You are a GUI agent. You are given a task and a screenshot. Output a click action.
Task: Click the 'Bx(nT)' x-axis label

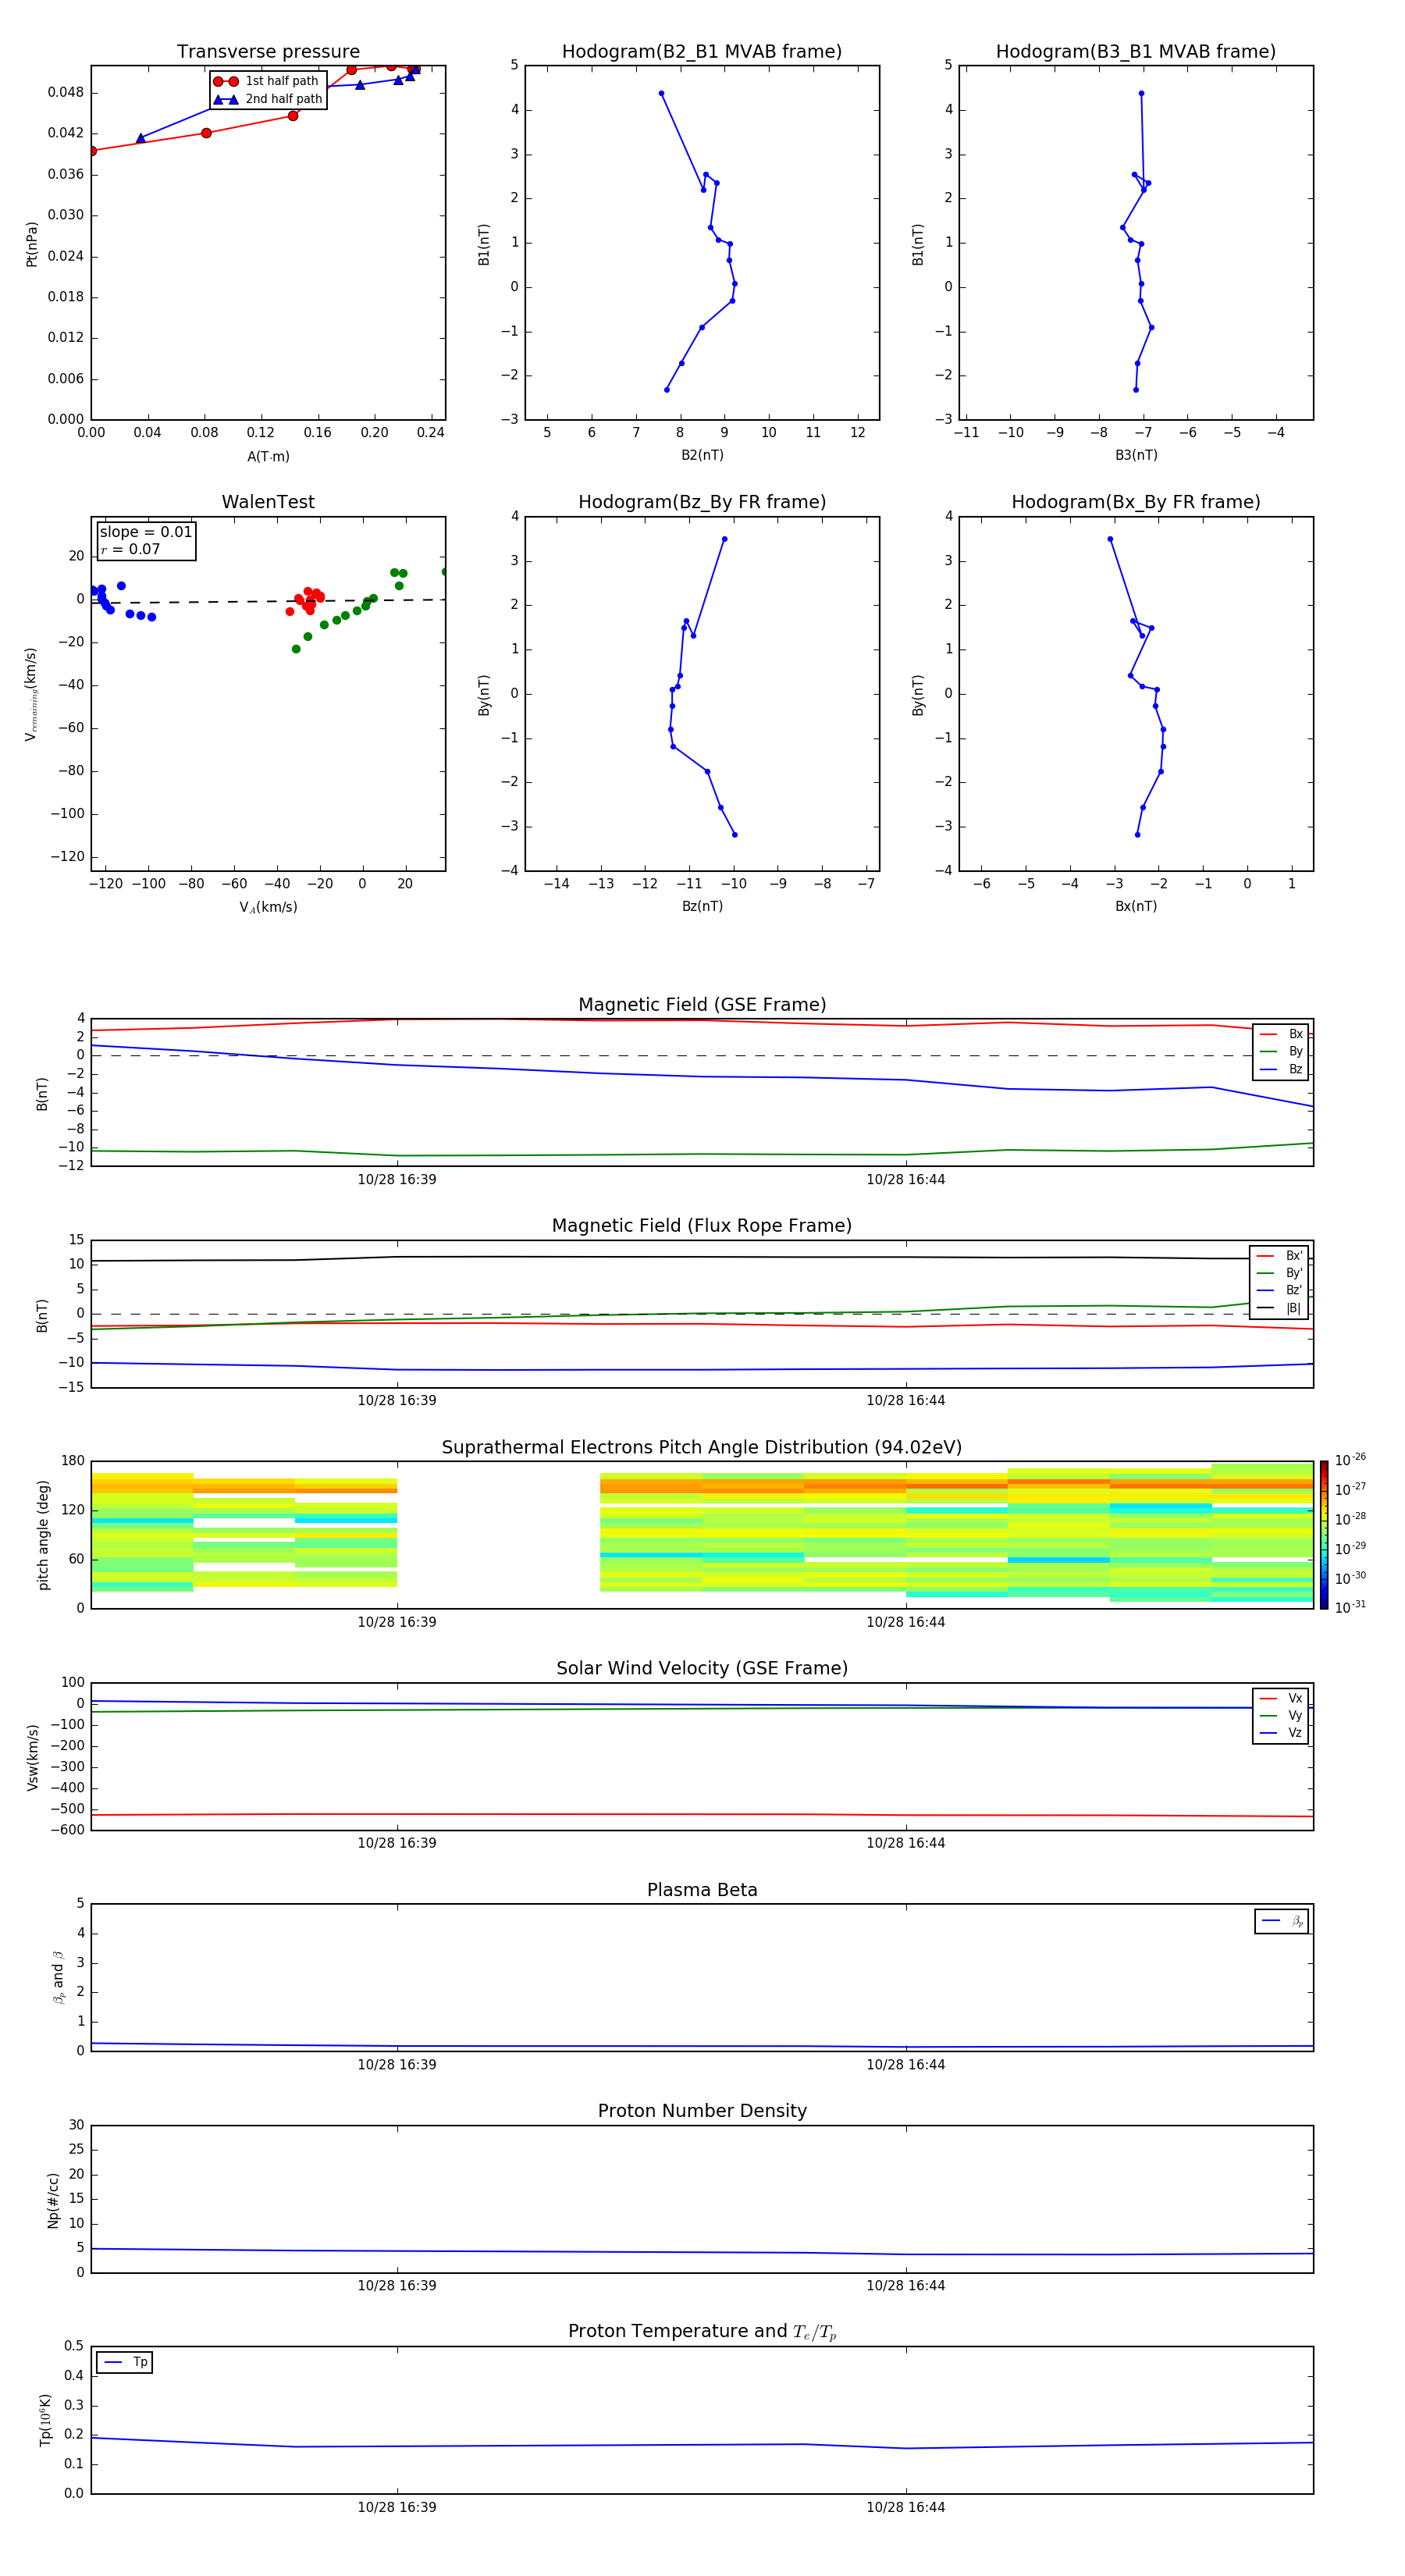click(x=1136, y=906)
